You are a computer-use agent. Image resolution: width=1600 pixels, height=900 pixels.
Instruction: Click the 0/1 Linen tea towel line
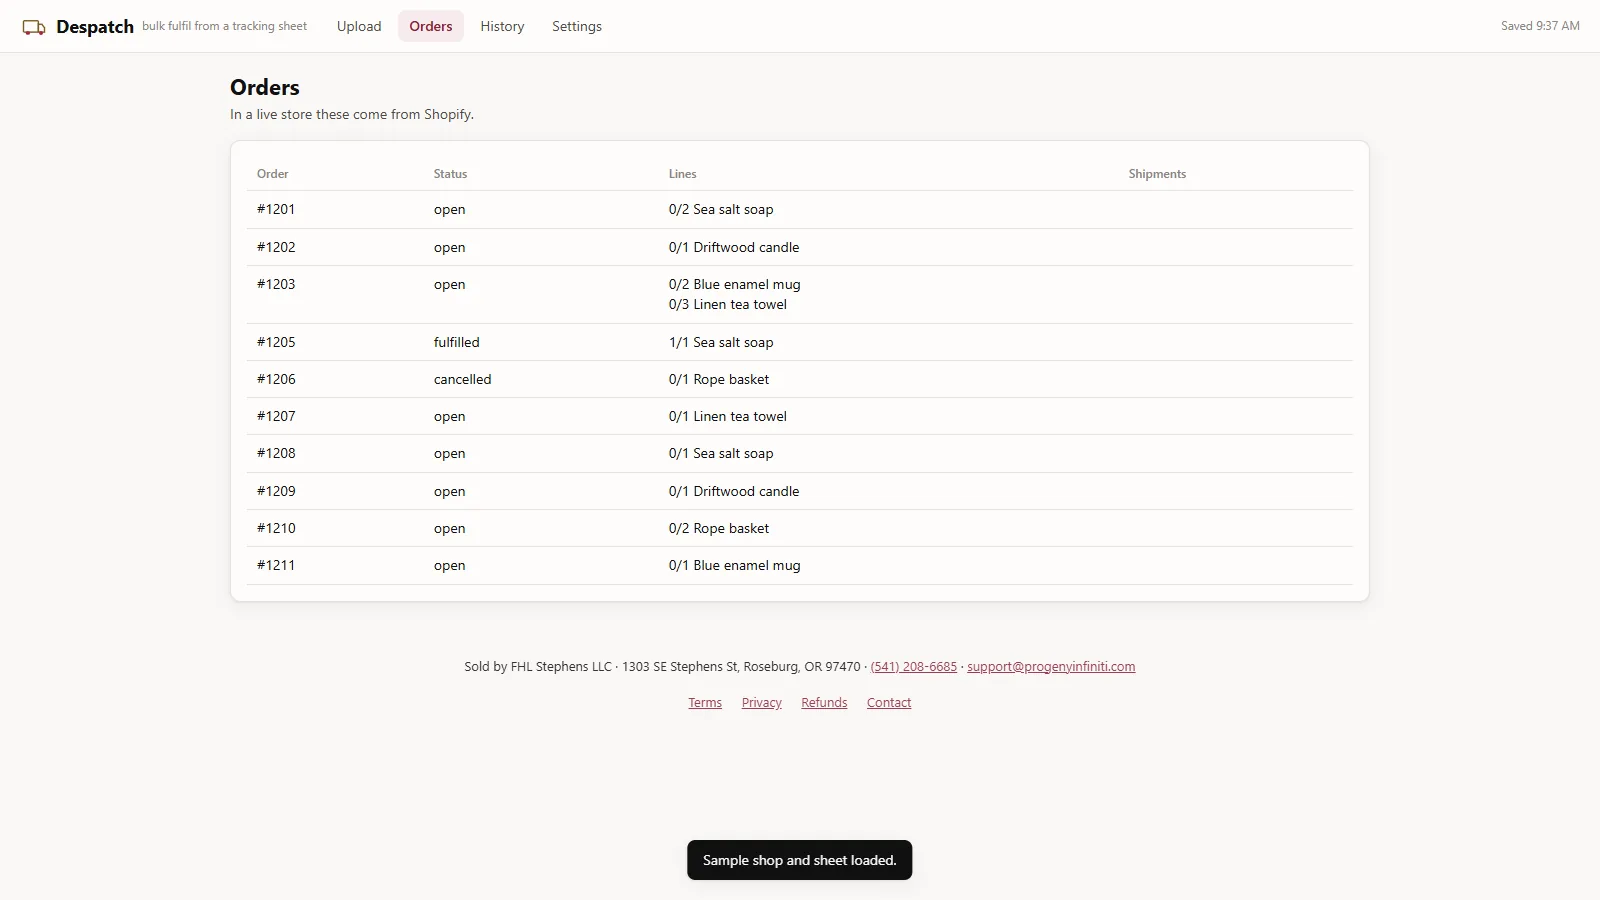click(728, 416)
